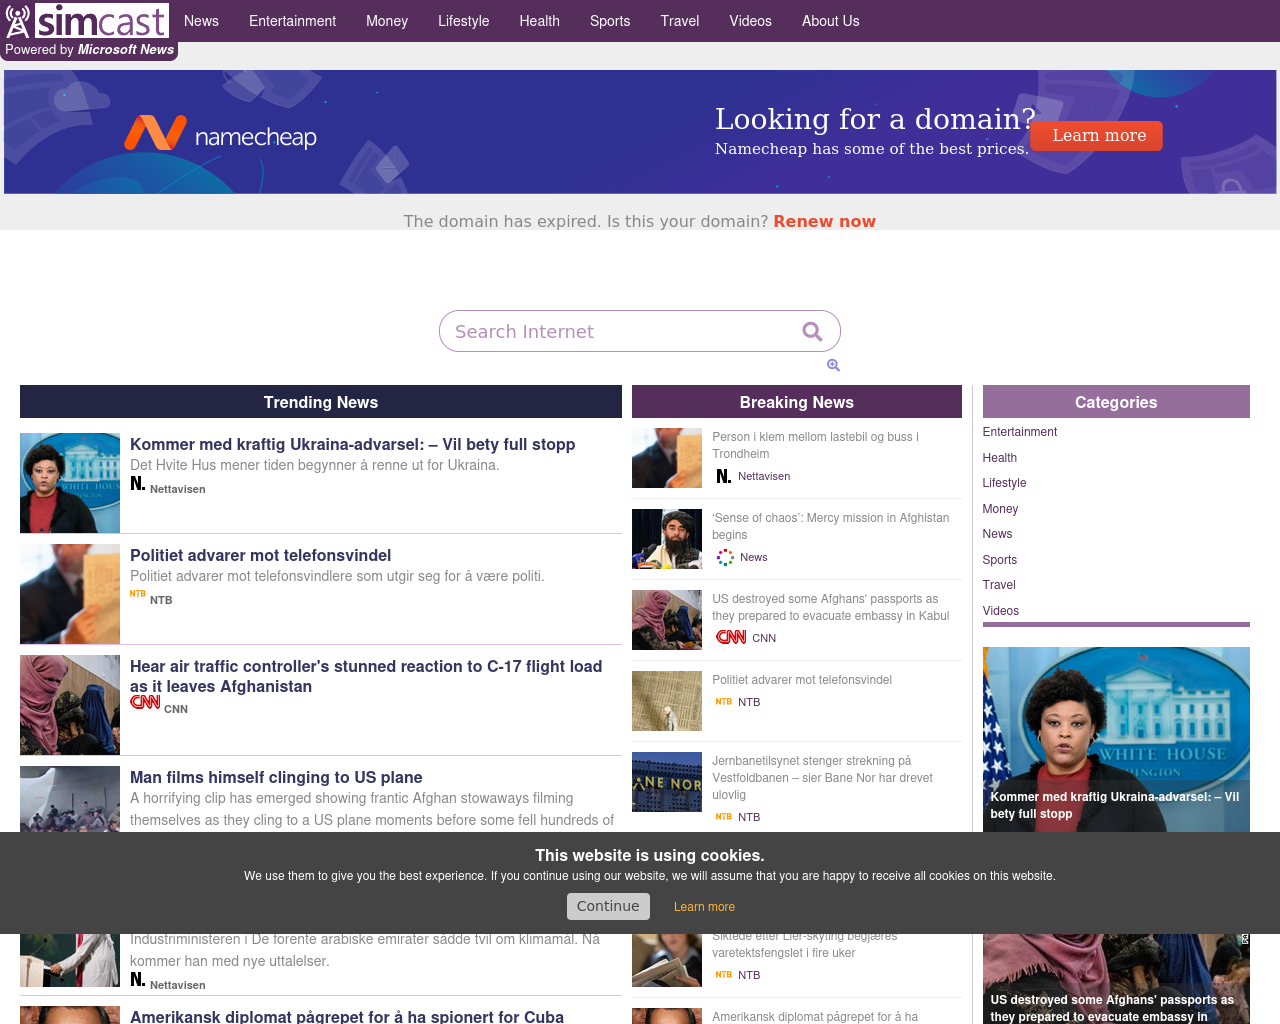Select Entertainment in Categories list
1280x1024 pixels.
1020,432
